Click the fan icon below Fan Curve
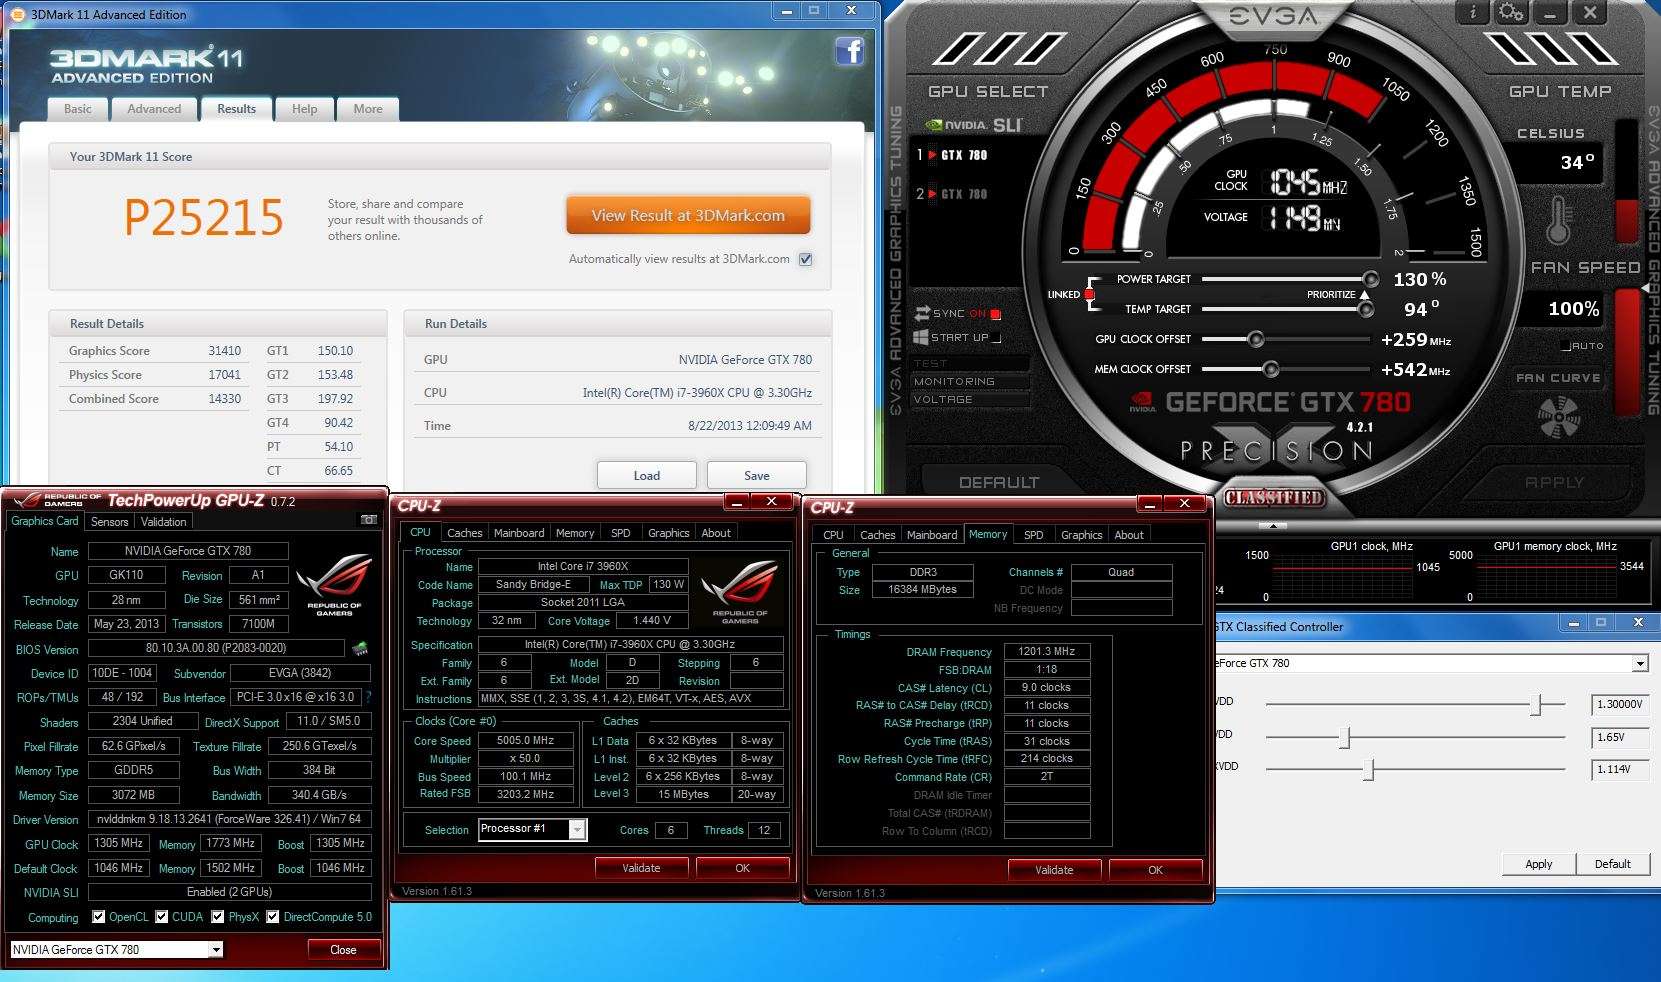 1558,417
